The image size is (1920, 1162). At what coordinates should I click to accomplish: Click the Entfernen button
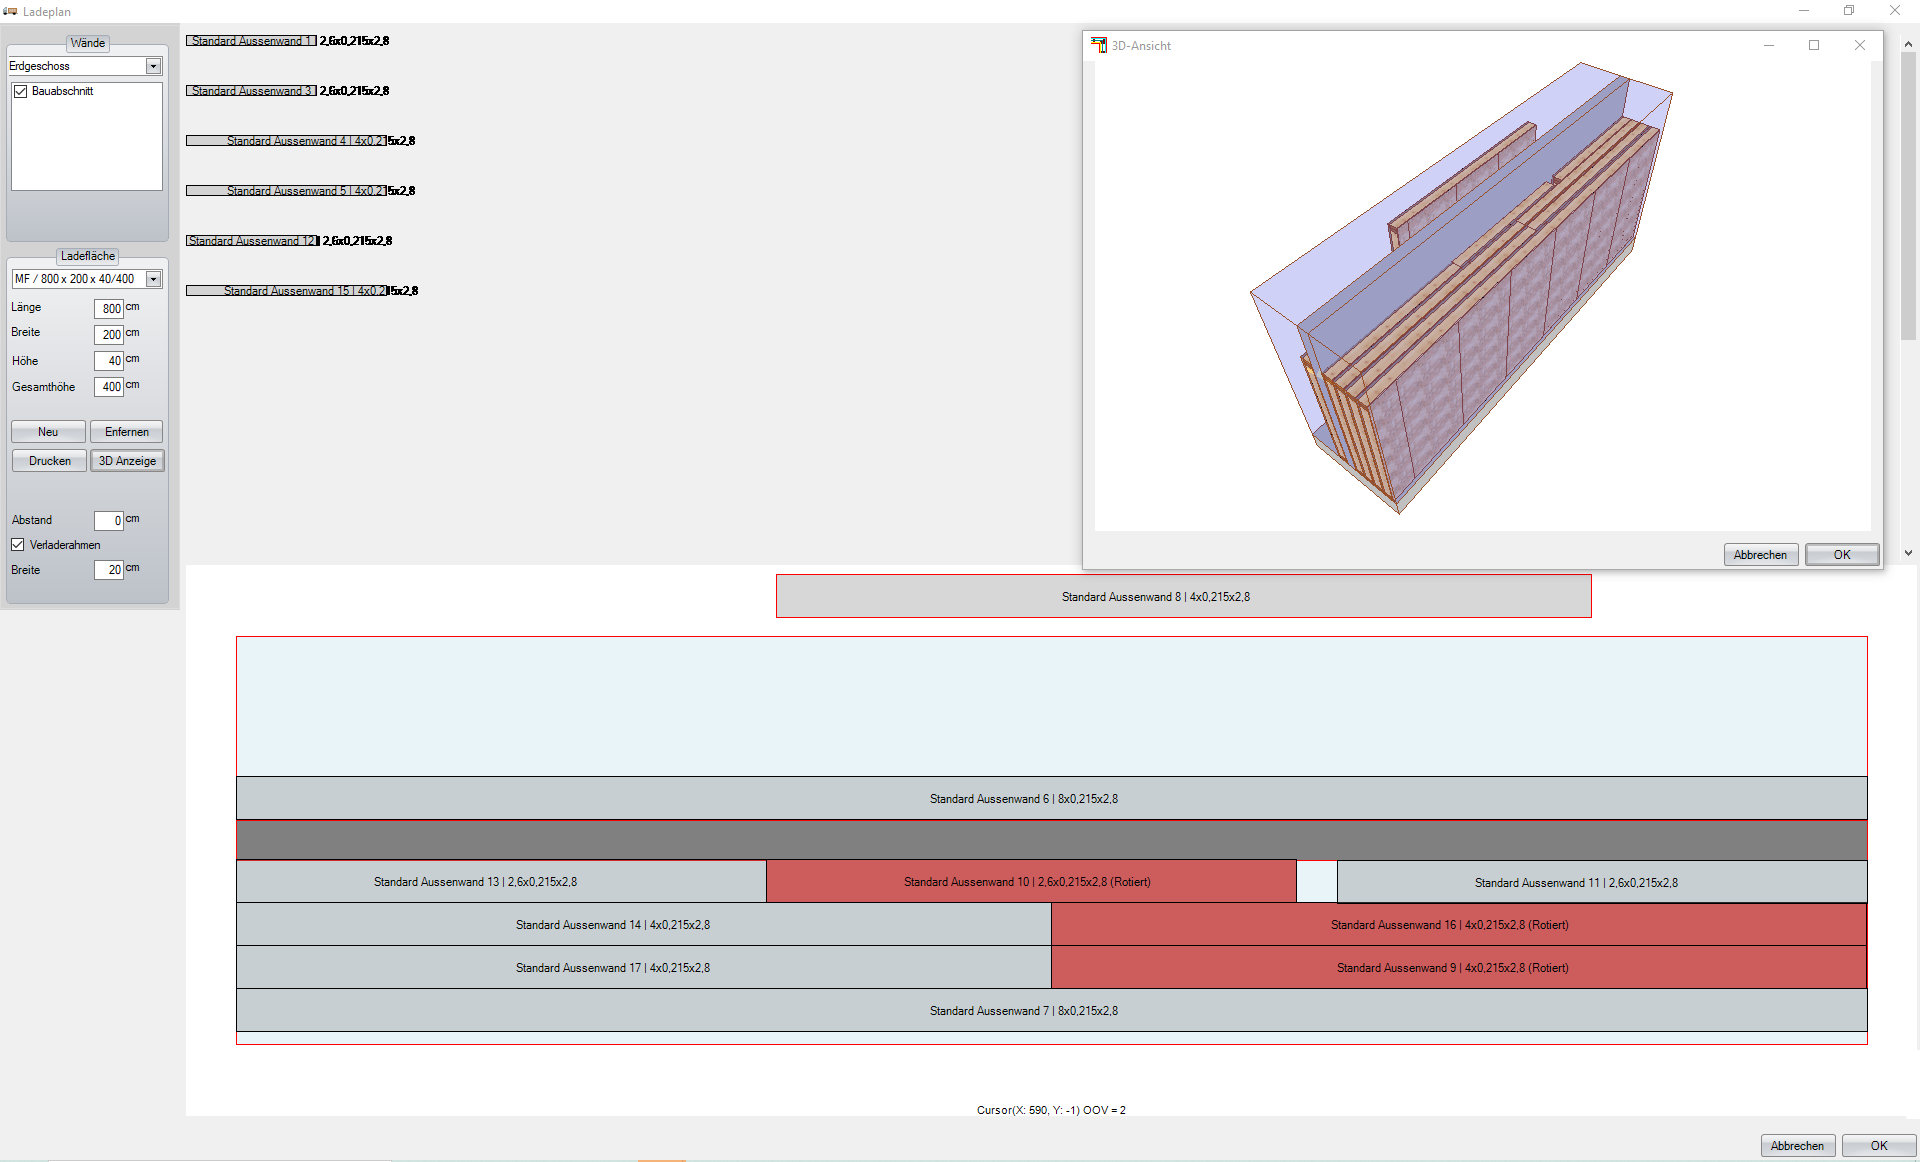(127, 432)
